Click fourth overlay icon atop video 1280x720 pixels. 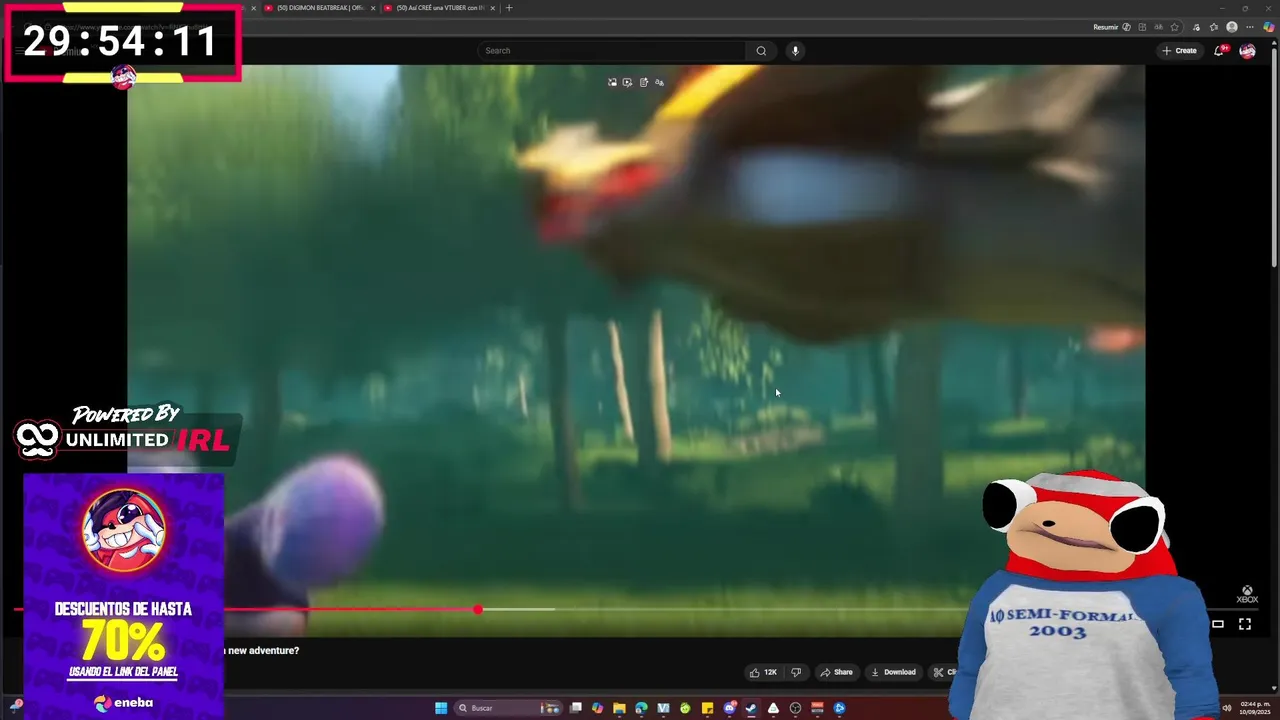pos(659,82)
